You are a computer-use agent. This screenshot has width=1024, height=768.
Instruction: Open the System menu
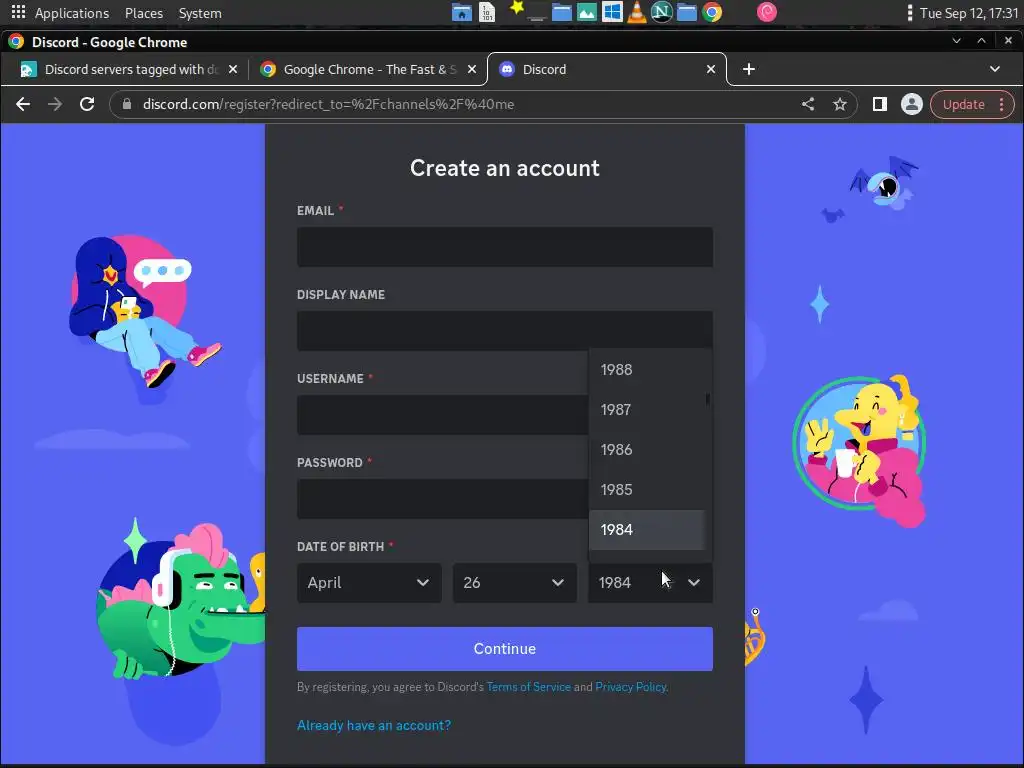click(200, 13)
